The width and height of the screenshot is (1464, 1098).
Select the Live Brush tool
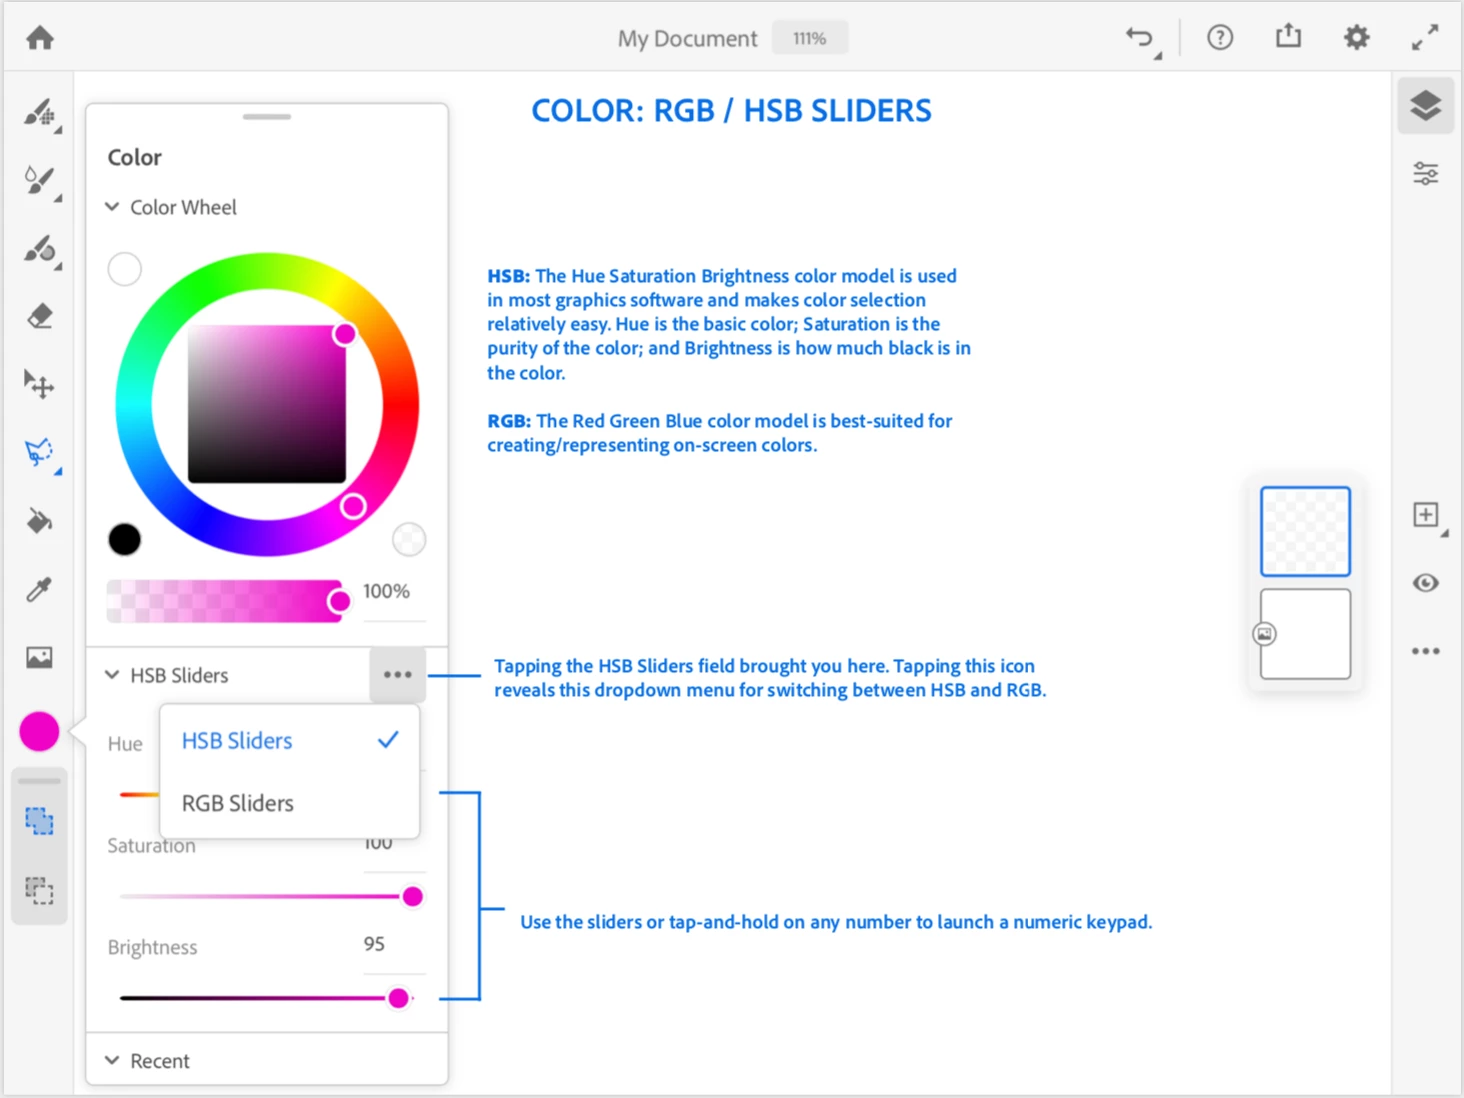click(x=40, y=181)
